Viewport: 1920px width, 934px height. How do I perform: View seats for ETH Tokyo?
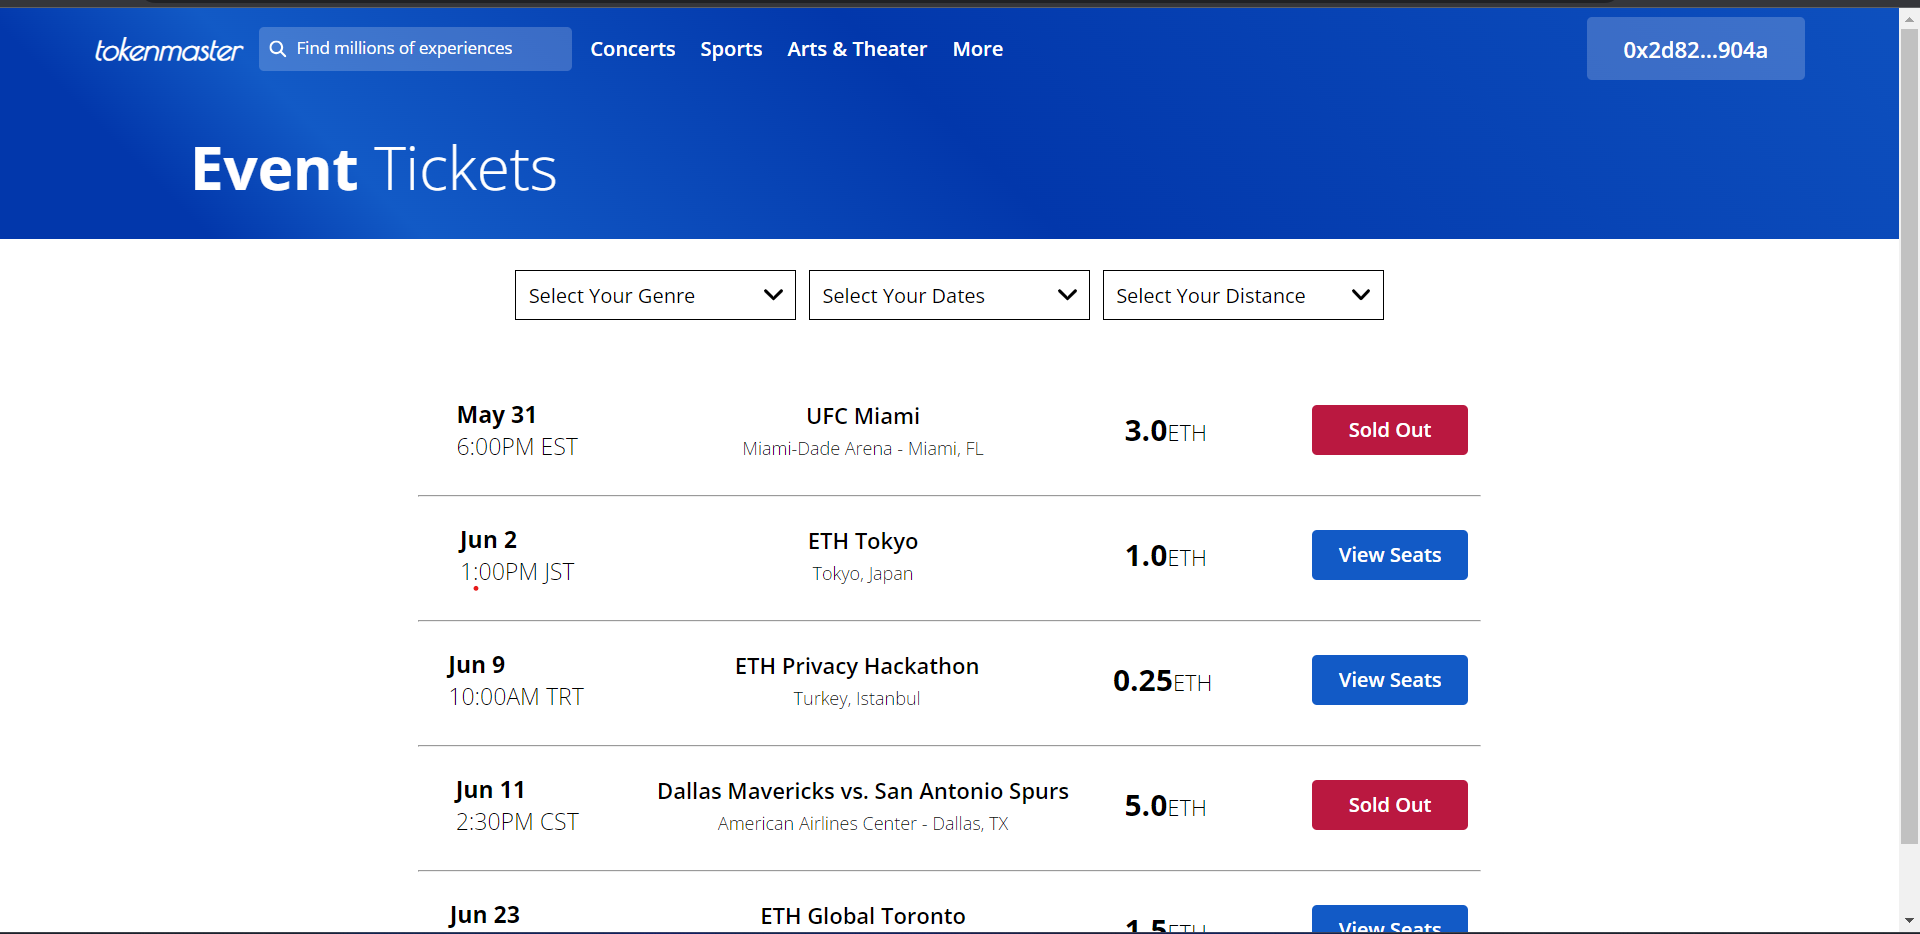click(x=1389, y=555)
